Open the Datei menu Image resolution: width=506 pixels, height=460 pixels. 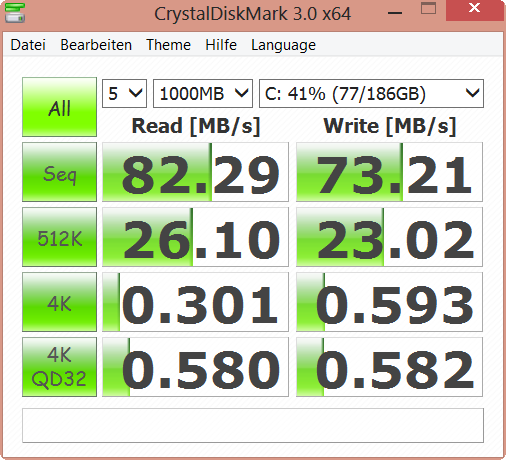tap(28, 45)
